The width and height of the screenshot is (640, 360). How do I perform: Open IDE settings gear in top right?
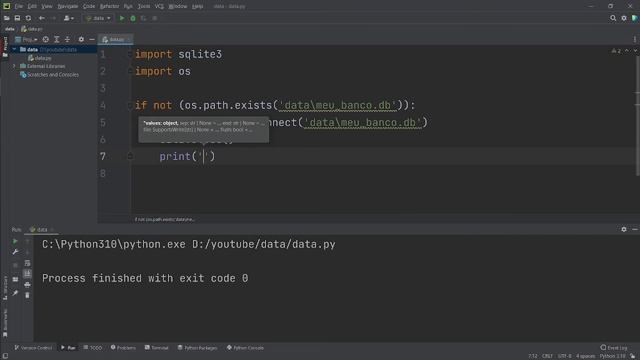click(624, 18)
